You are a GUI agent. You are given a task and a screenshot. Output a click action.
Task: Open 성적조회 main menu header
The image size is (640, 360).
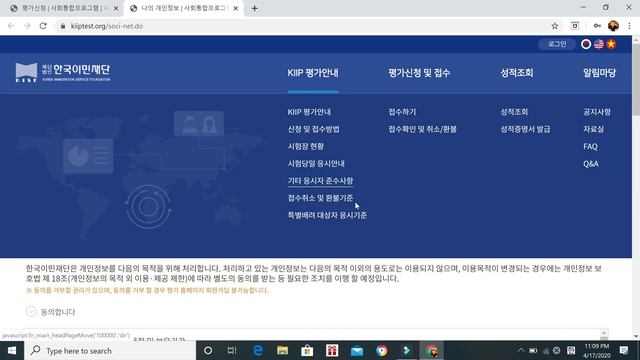(517, 73)
